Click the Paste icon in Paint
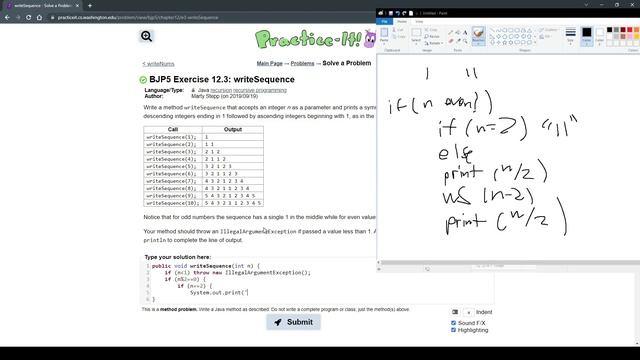Image resolution: width=640 pixels, height=360 pixels. [384, 33]
